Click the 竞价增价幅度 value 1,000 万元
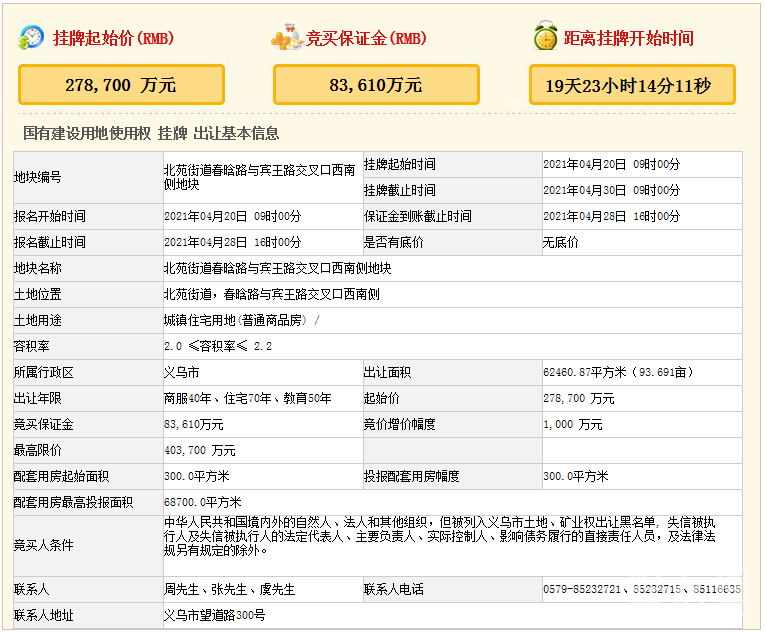 [x=573, y=424]
